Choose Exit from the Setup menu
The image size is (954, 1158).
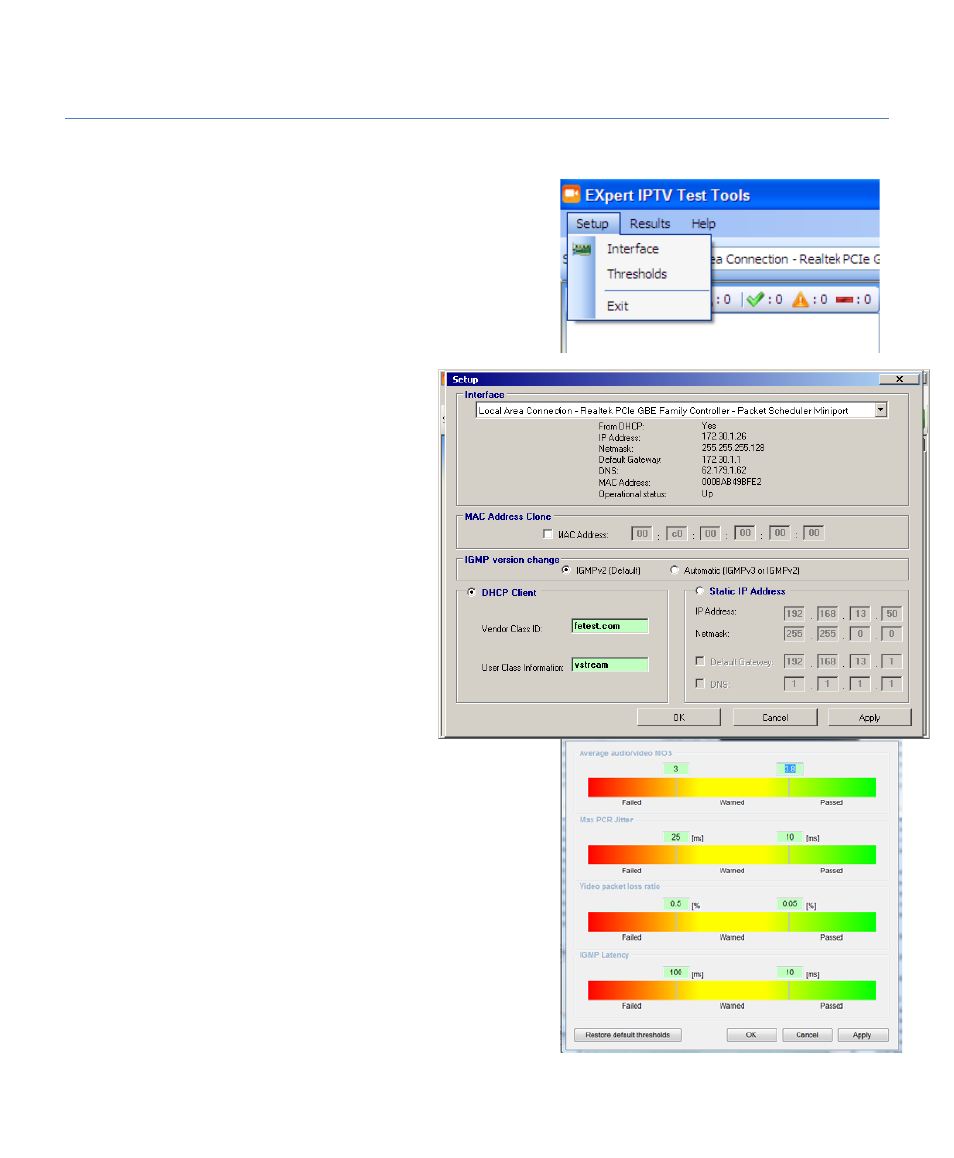point(617,306)
